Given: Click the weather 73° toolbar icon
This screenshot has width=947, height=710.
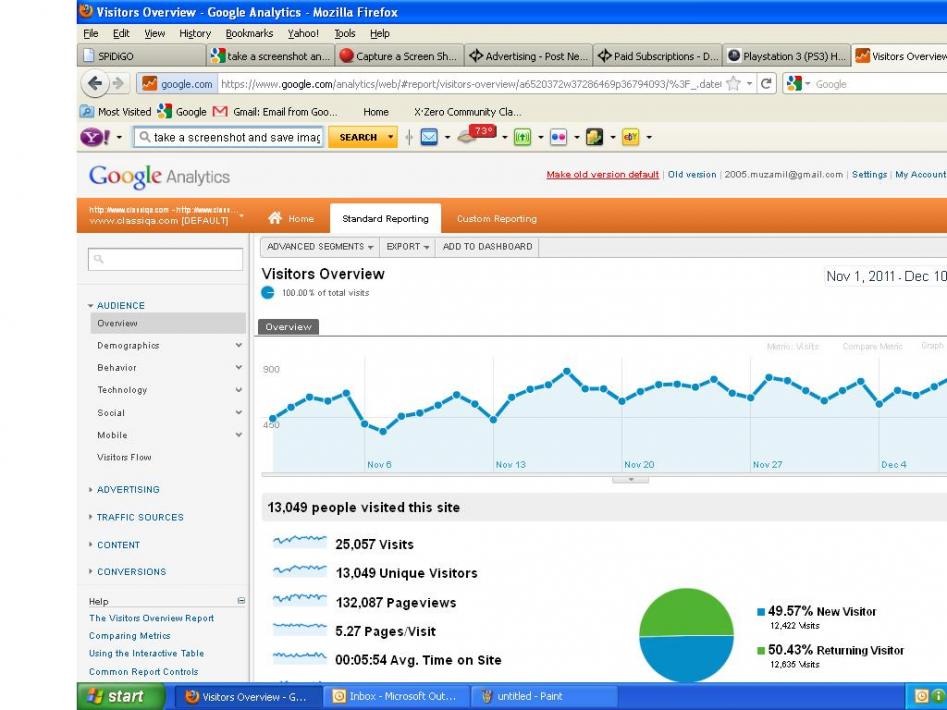Looking at the screenshot, I should (477, 134).
